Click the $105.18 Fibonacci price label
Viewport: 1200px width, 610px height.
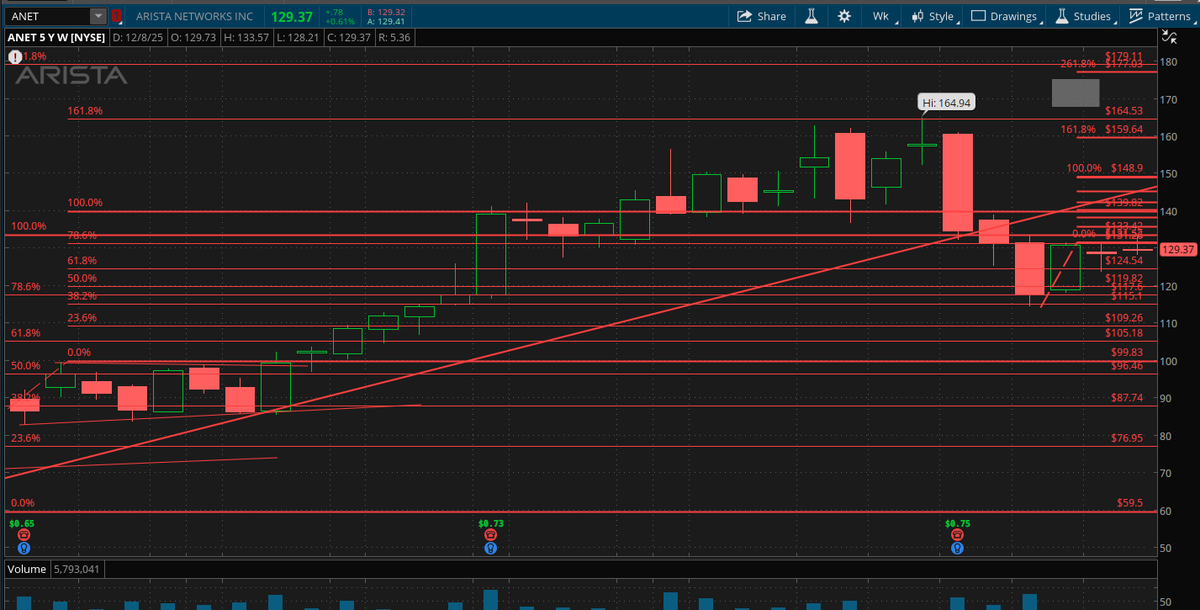1124,333
